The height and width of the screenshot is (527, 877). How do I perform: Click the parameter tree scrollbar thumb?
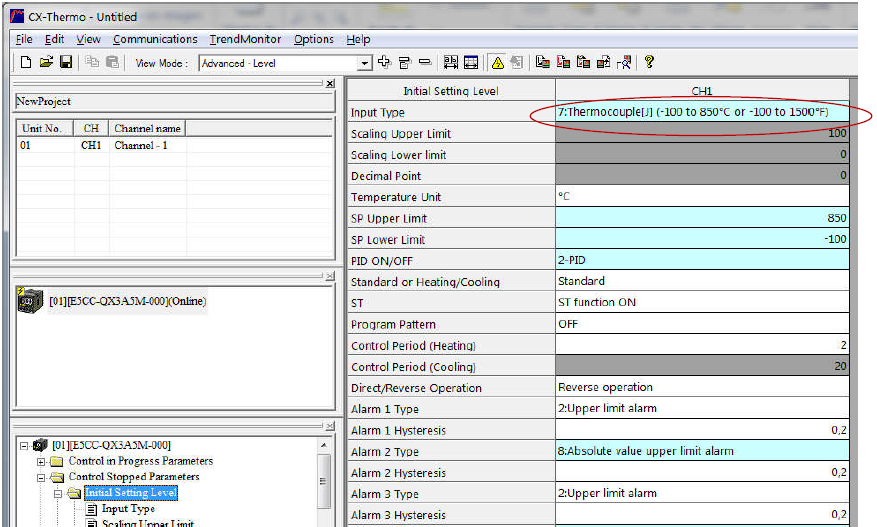[x=324, y=481]
